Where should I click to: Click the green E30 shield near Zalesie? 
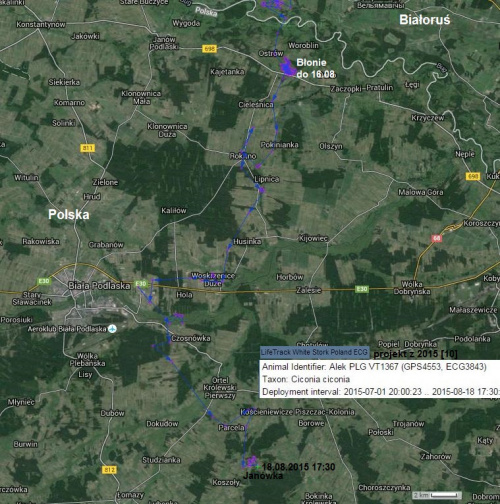(362, 289)
